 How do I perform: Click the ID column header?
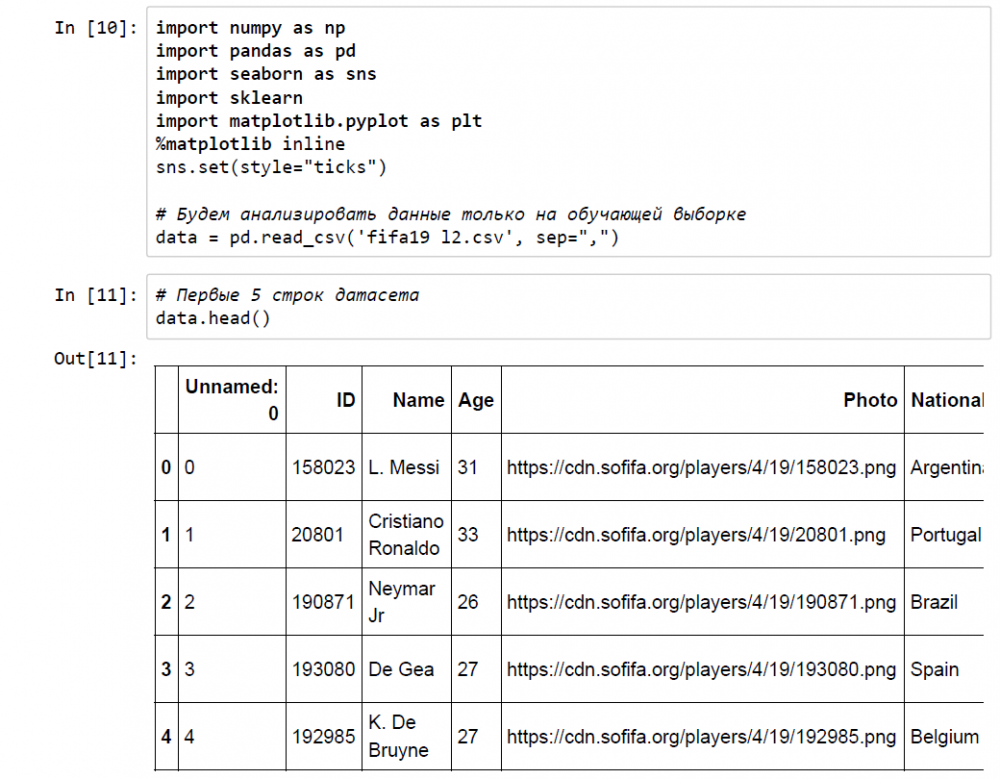345,400
